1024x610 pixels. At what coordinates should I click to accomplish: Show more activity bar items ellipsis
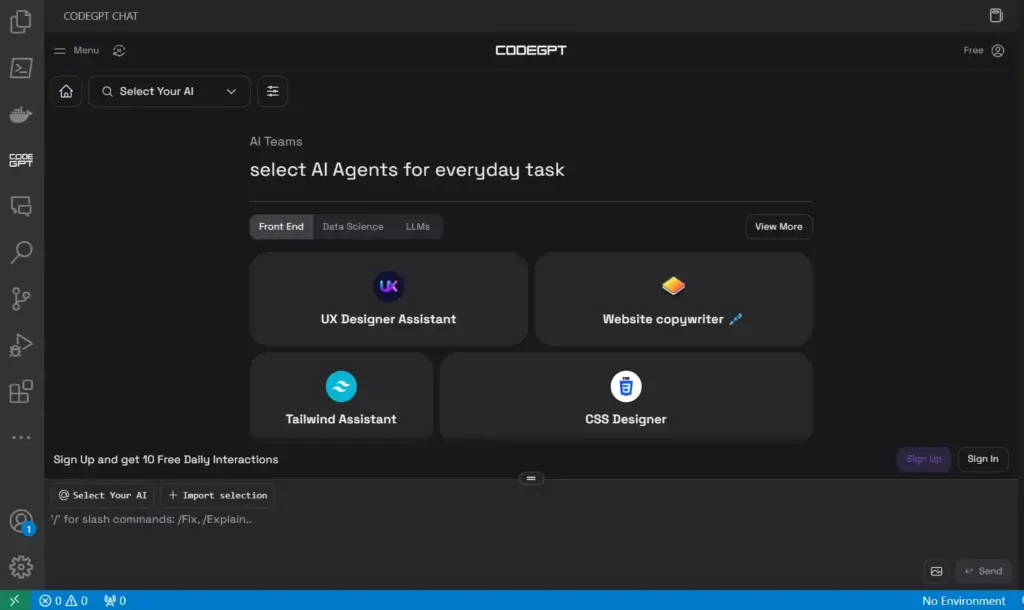[21, 437]
